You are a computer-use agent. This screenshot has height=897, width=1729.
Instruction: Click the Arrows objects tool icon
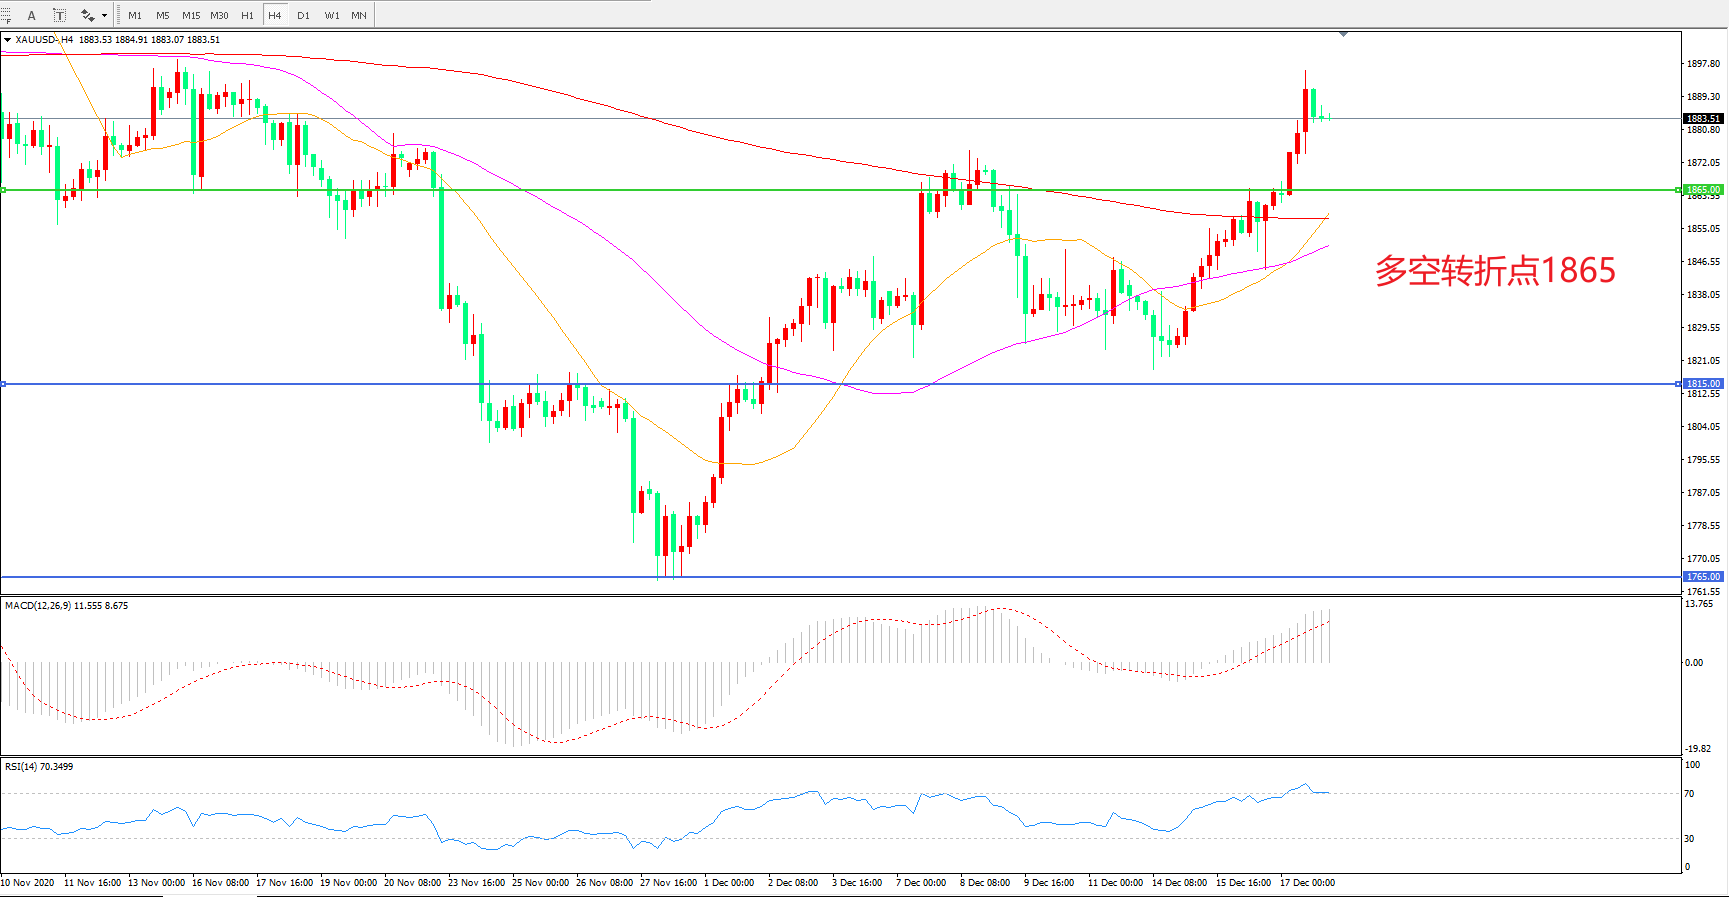(87, 15)
